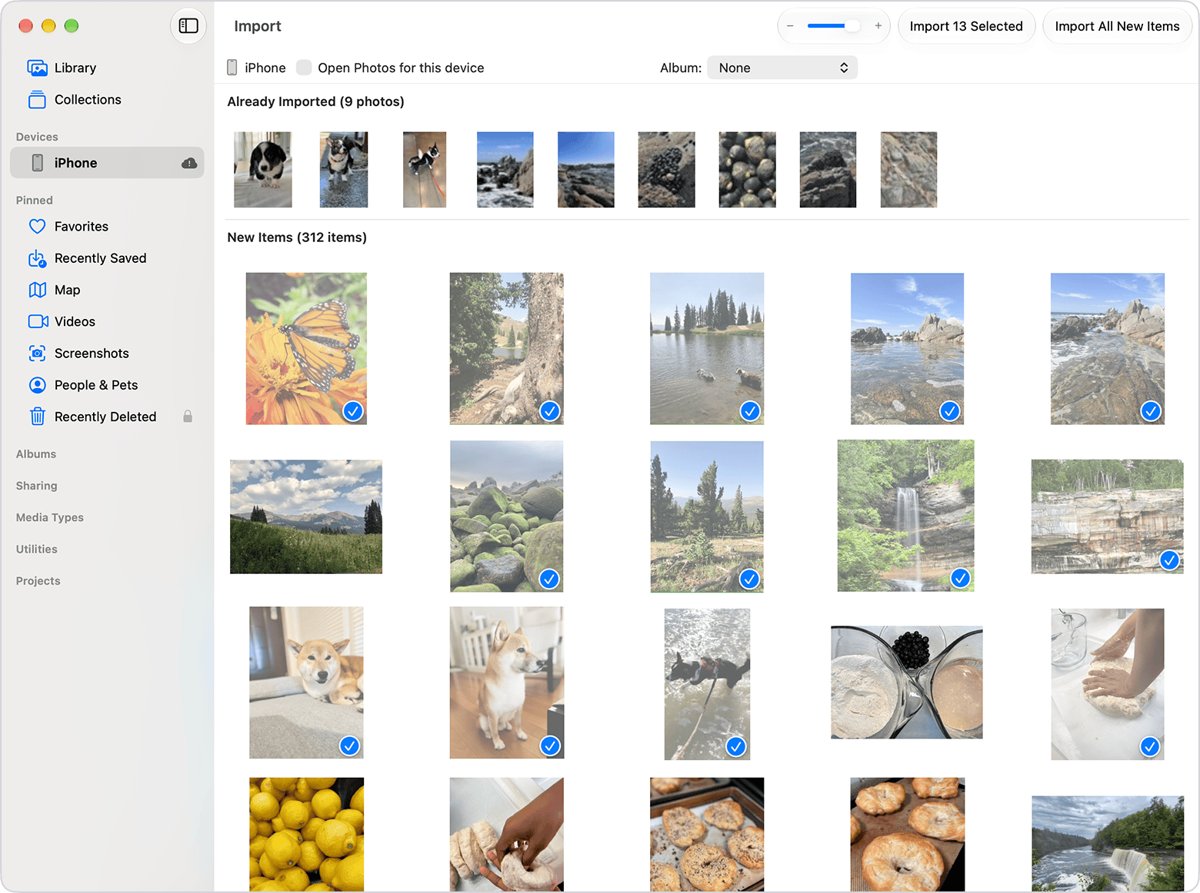Open People & Pets in the sidebar
Screen dimensions: 1200x893
(107, 385)
